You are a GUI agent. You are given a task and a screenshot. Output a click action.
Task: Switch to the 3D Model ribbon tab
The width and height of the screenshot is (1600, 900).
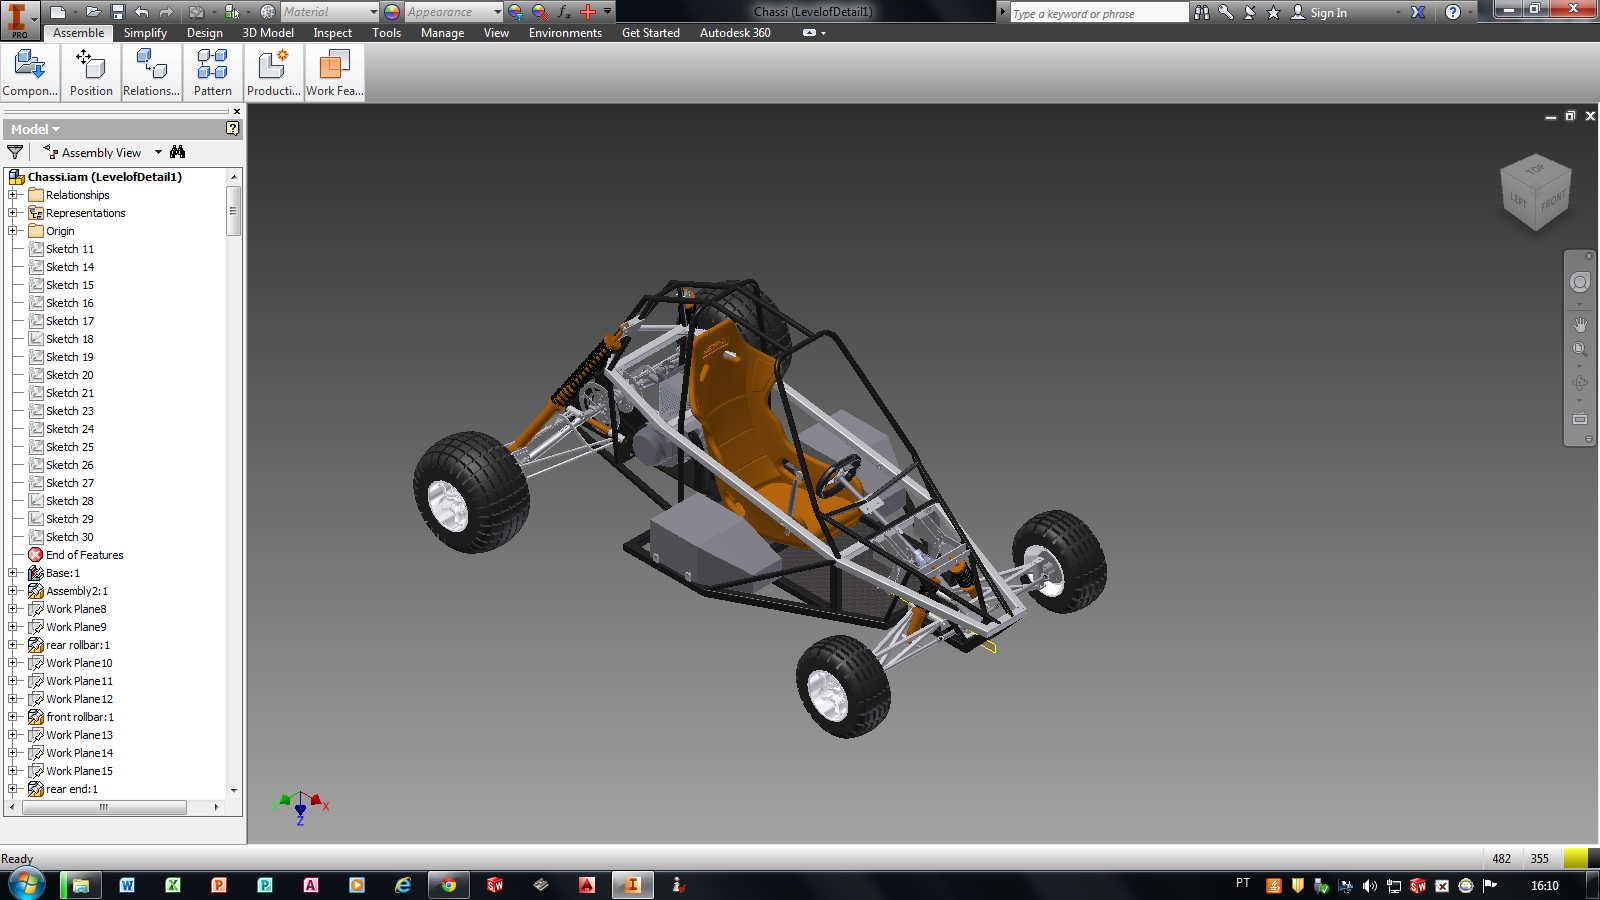click(x=268, y=33)
